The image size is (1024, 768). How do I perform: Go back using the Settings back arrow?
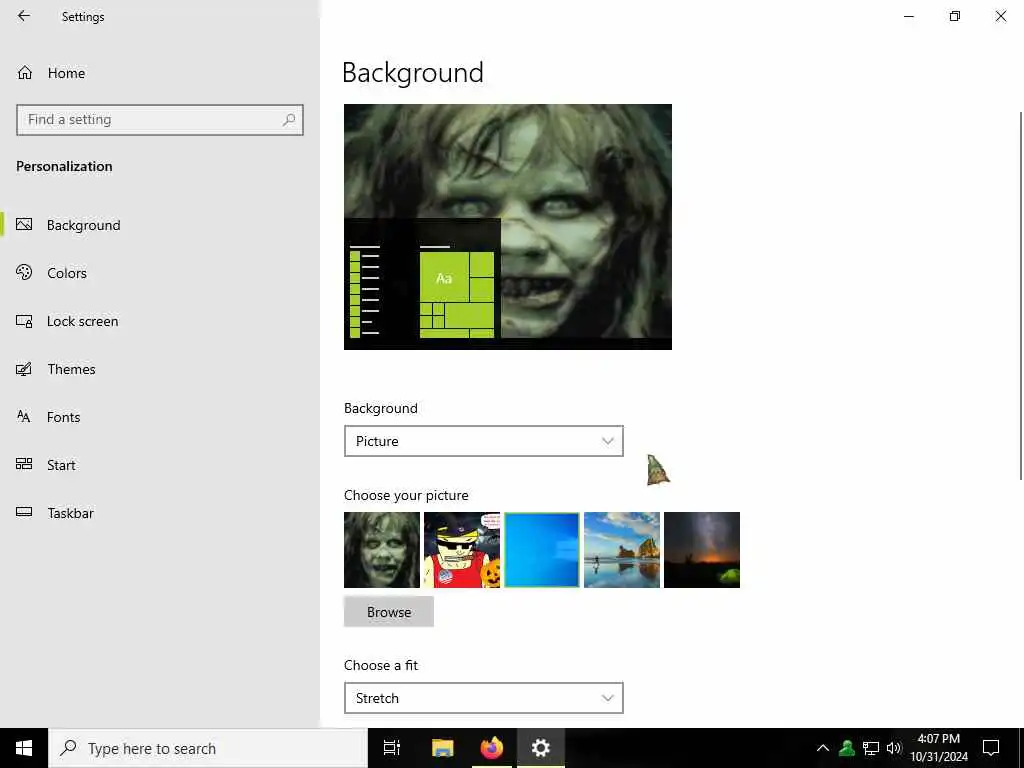24,16
